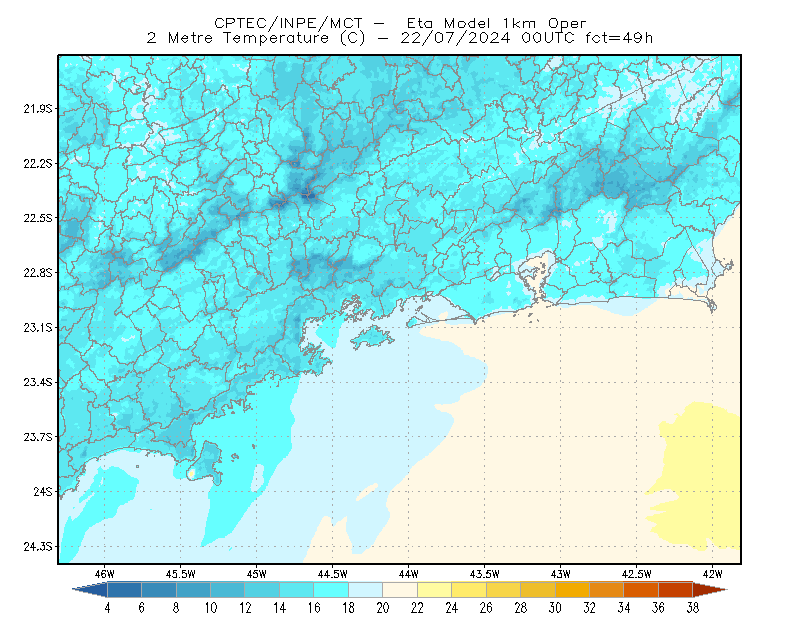Select the dark blue below-4 arrow on the color scale
The height and width of the screenshot is (618, 800).
click(x=91, y=590)
